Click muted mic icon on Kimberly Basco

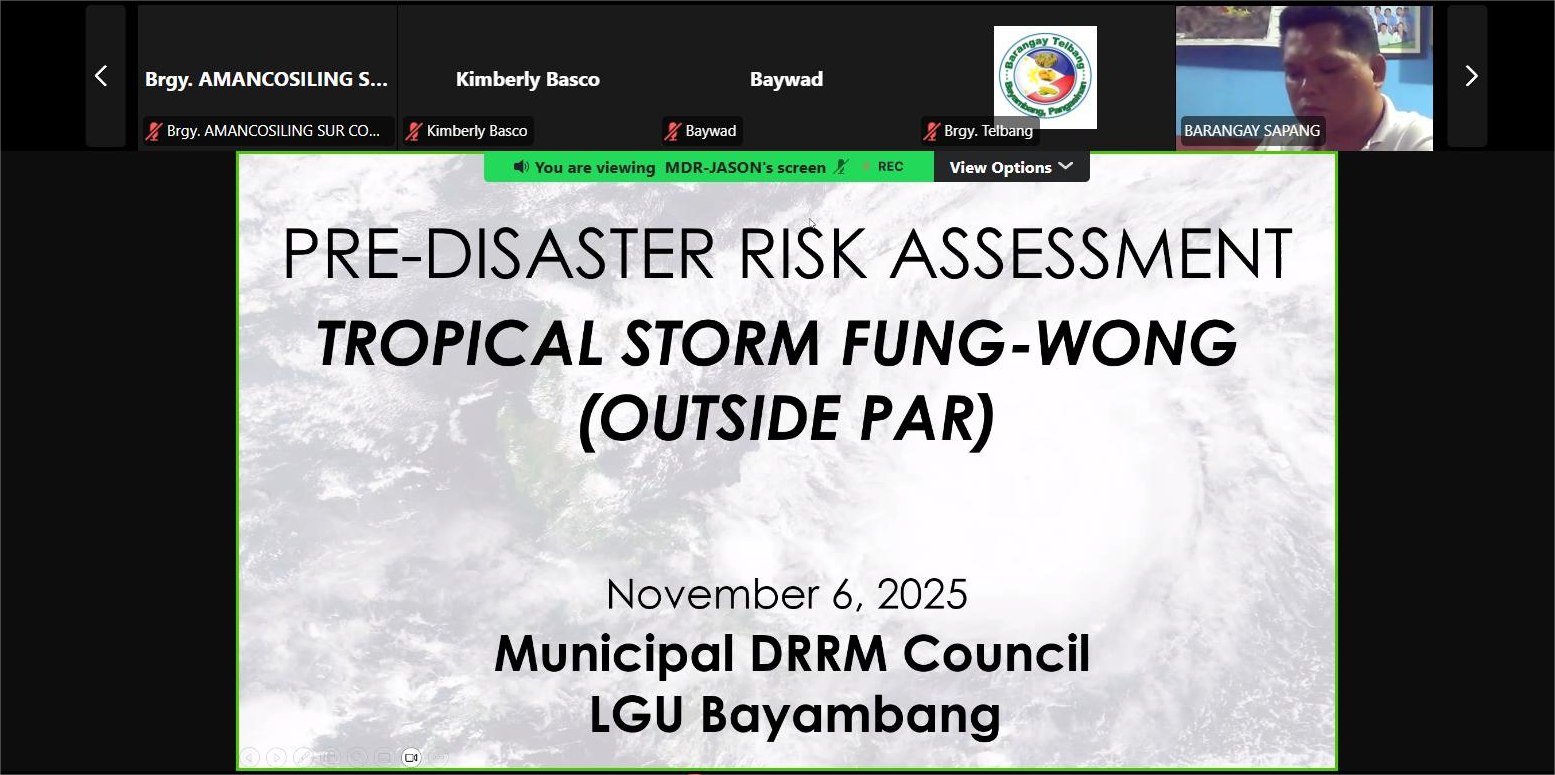point(414,131)
